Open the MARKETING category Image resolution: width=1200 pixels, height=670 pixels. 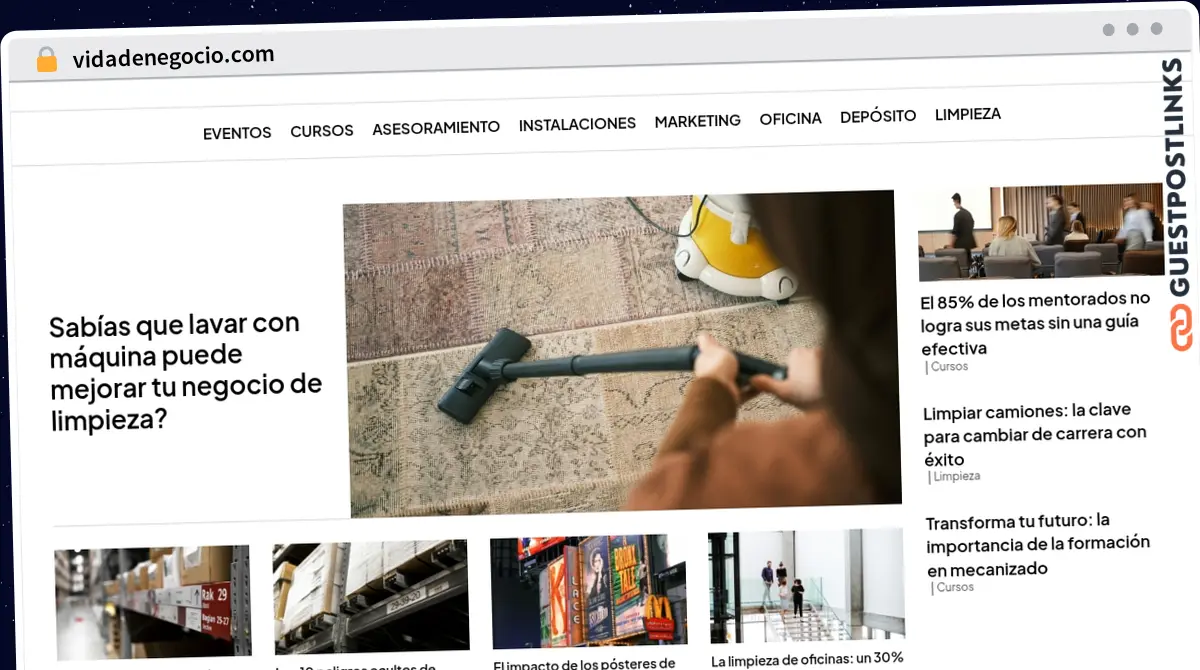(698, 121)
